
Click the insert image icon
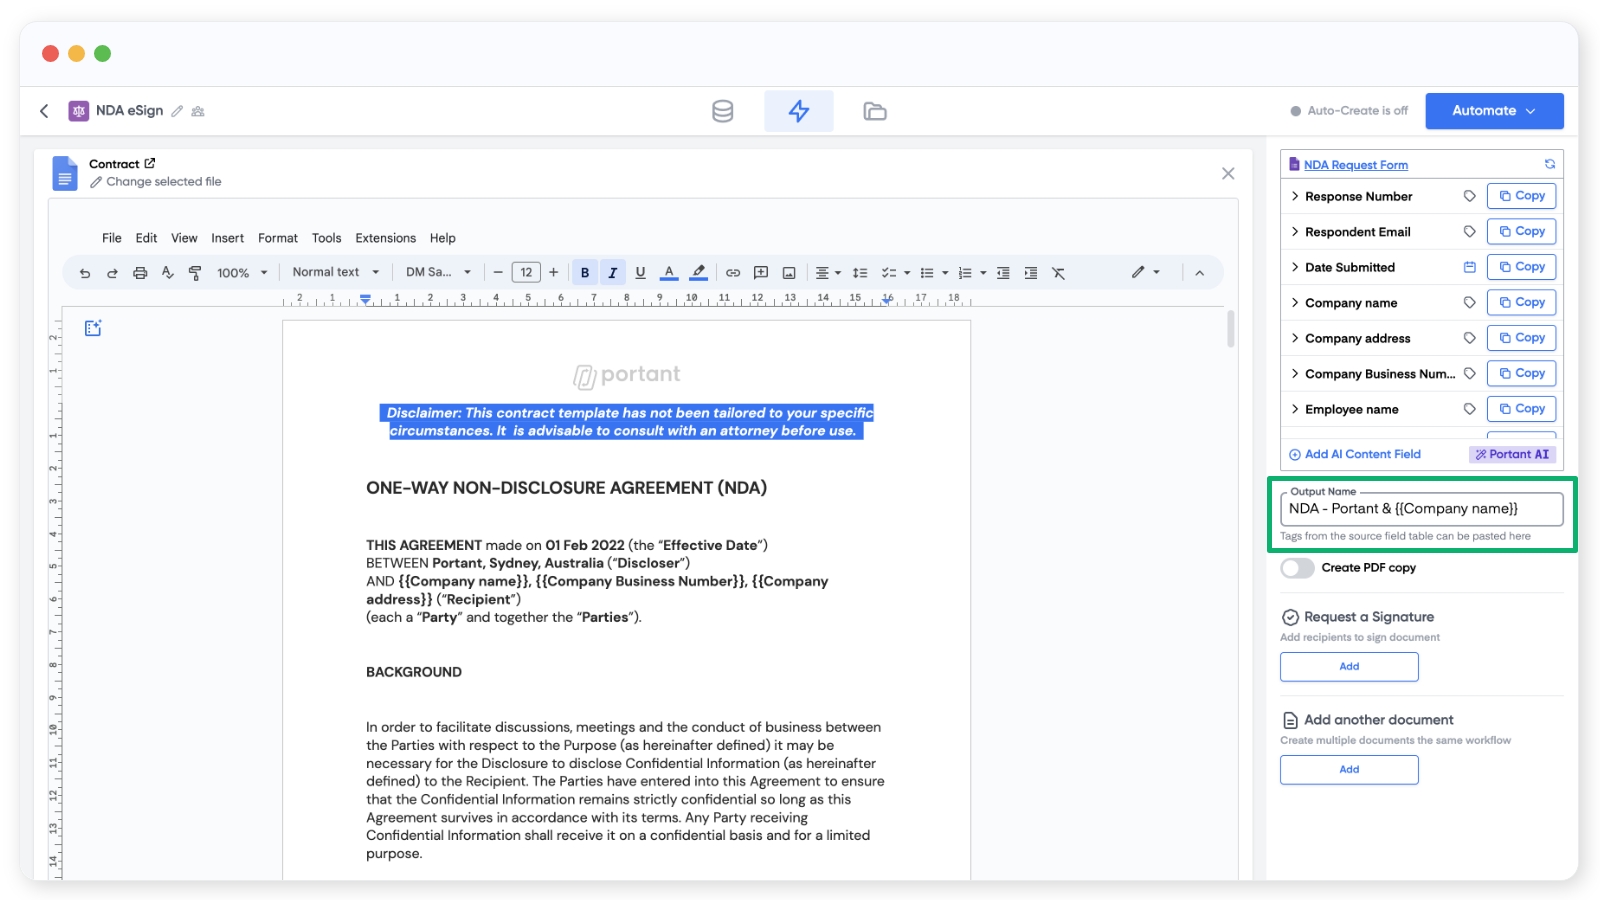click(x=789, y=273)
